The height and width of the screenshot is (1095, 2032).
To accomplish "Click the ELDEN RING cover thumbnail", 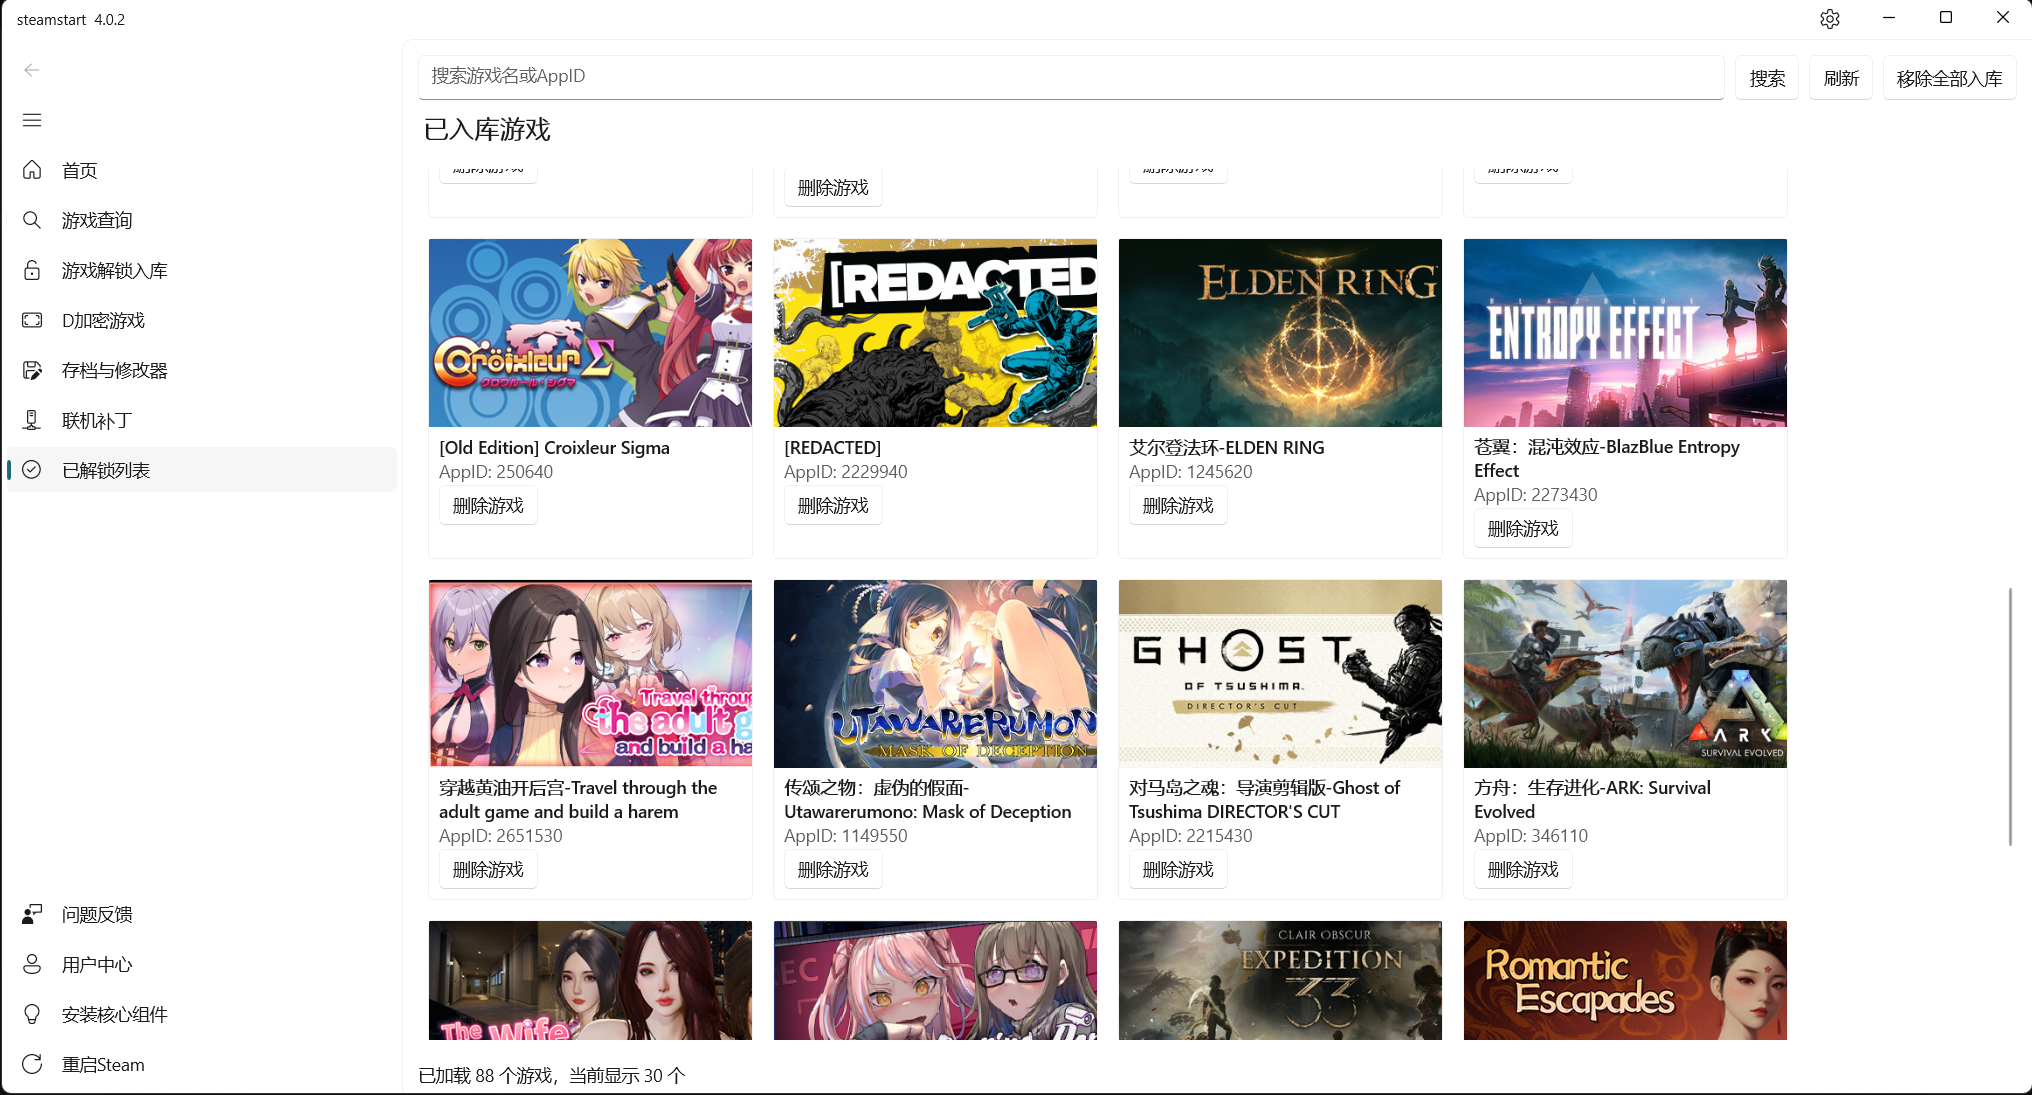I will coord(1280,333).
